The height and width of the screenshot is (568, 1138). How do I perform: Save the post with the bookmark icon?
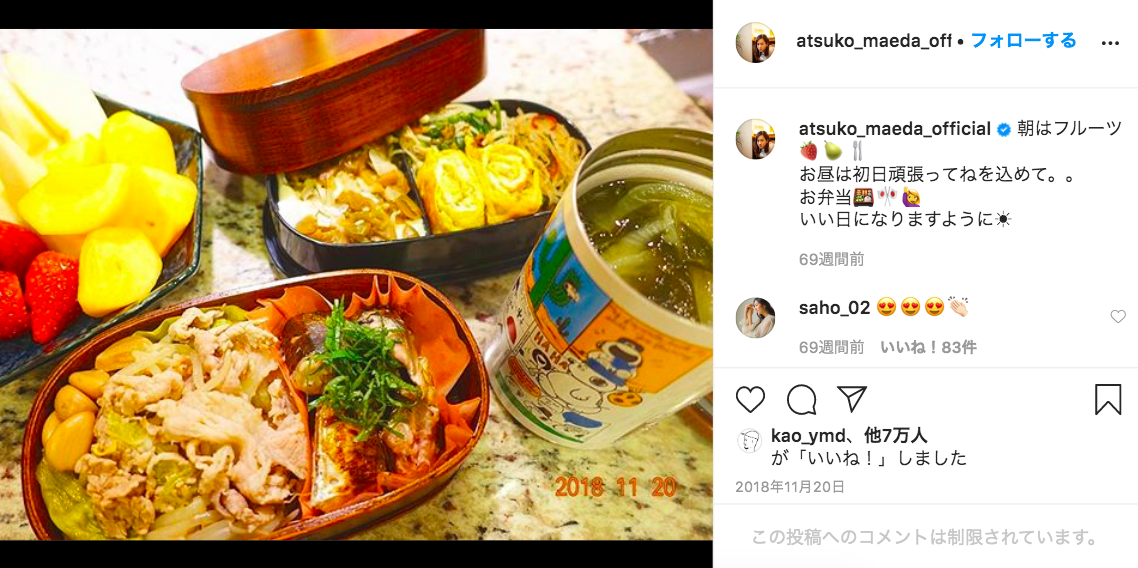pyautogui.click(x=1108, y=400)
